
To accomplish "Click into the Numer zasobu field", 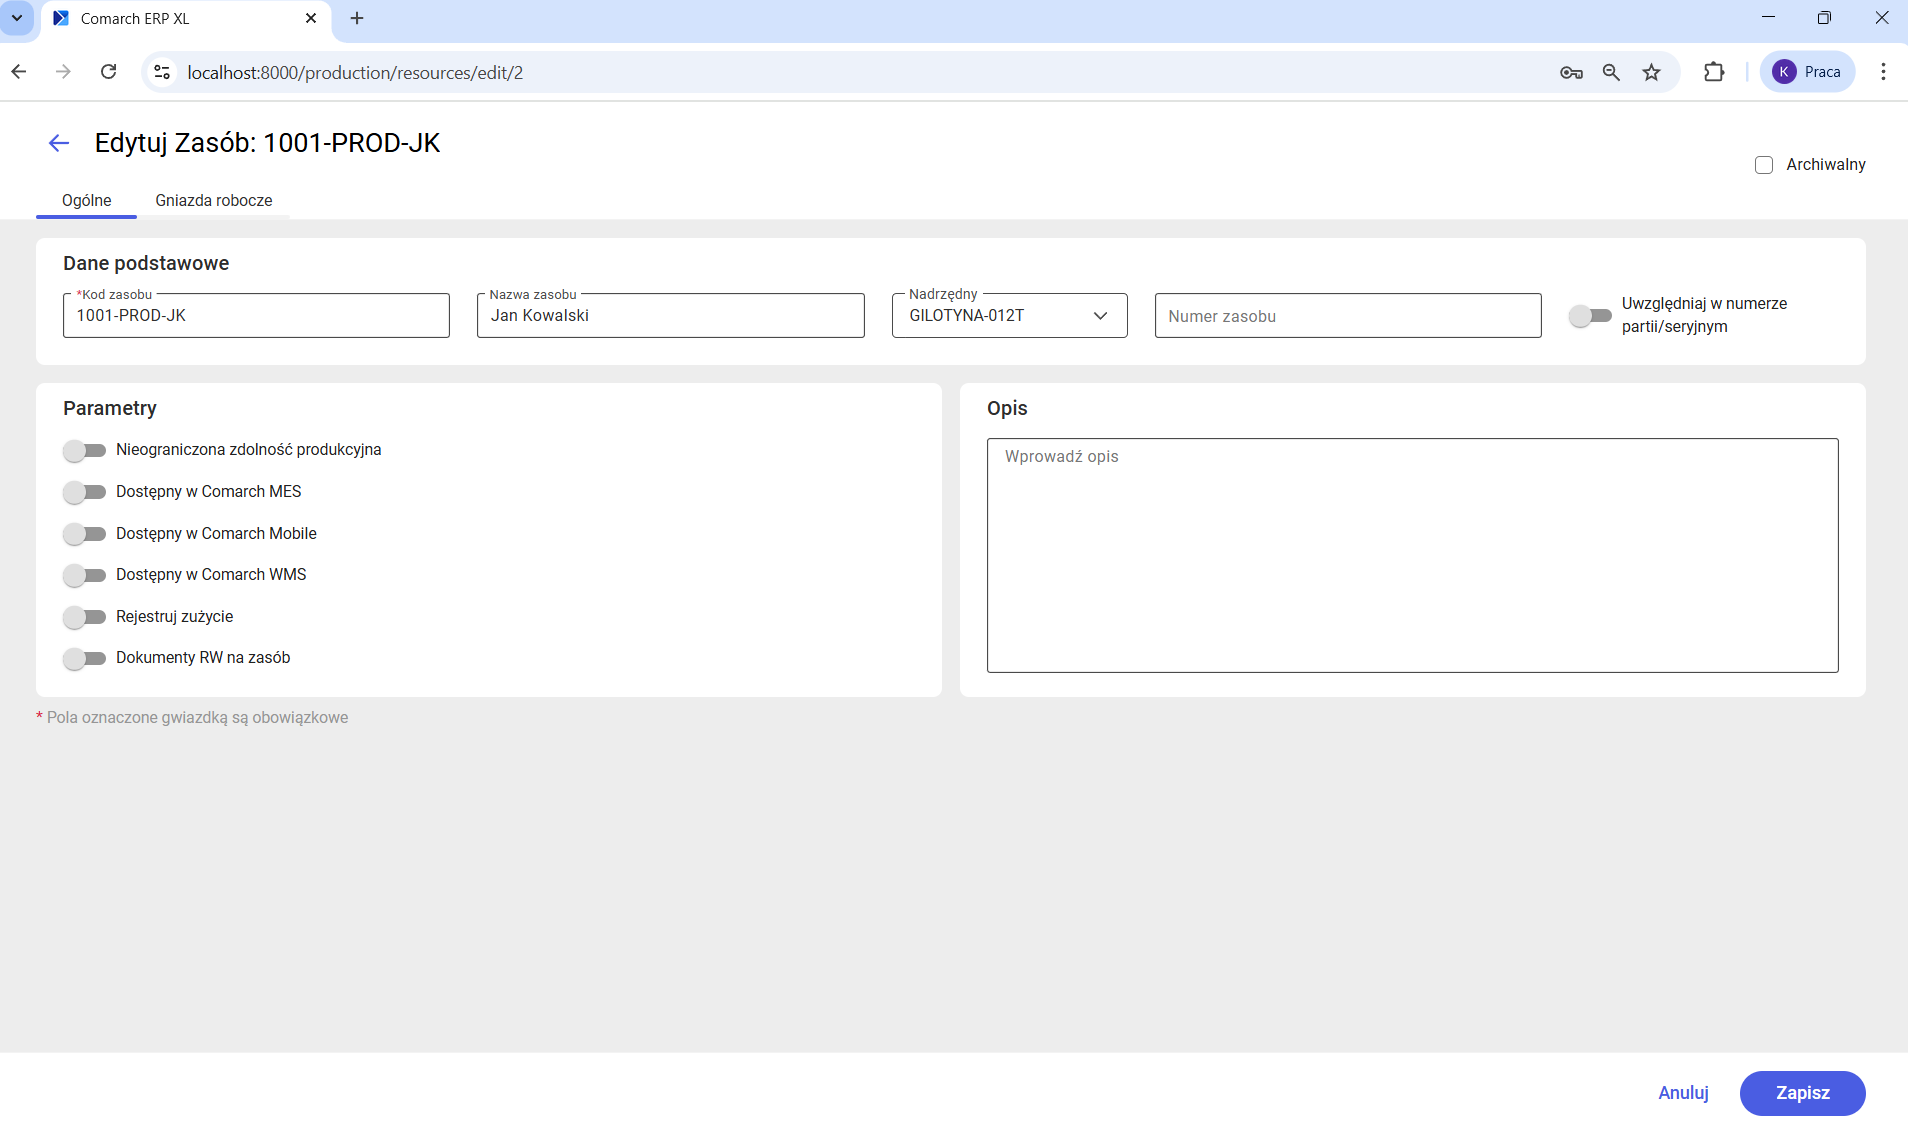I will 1347,316.
